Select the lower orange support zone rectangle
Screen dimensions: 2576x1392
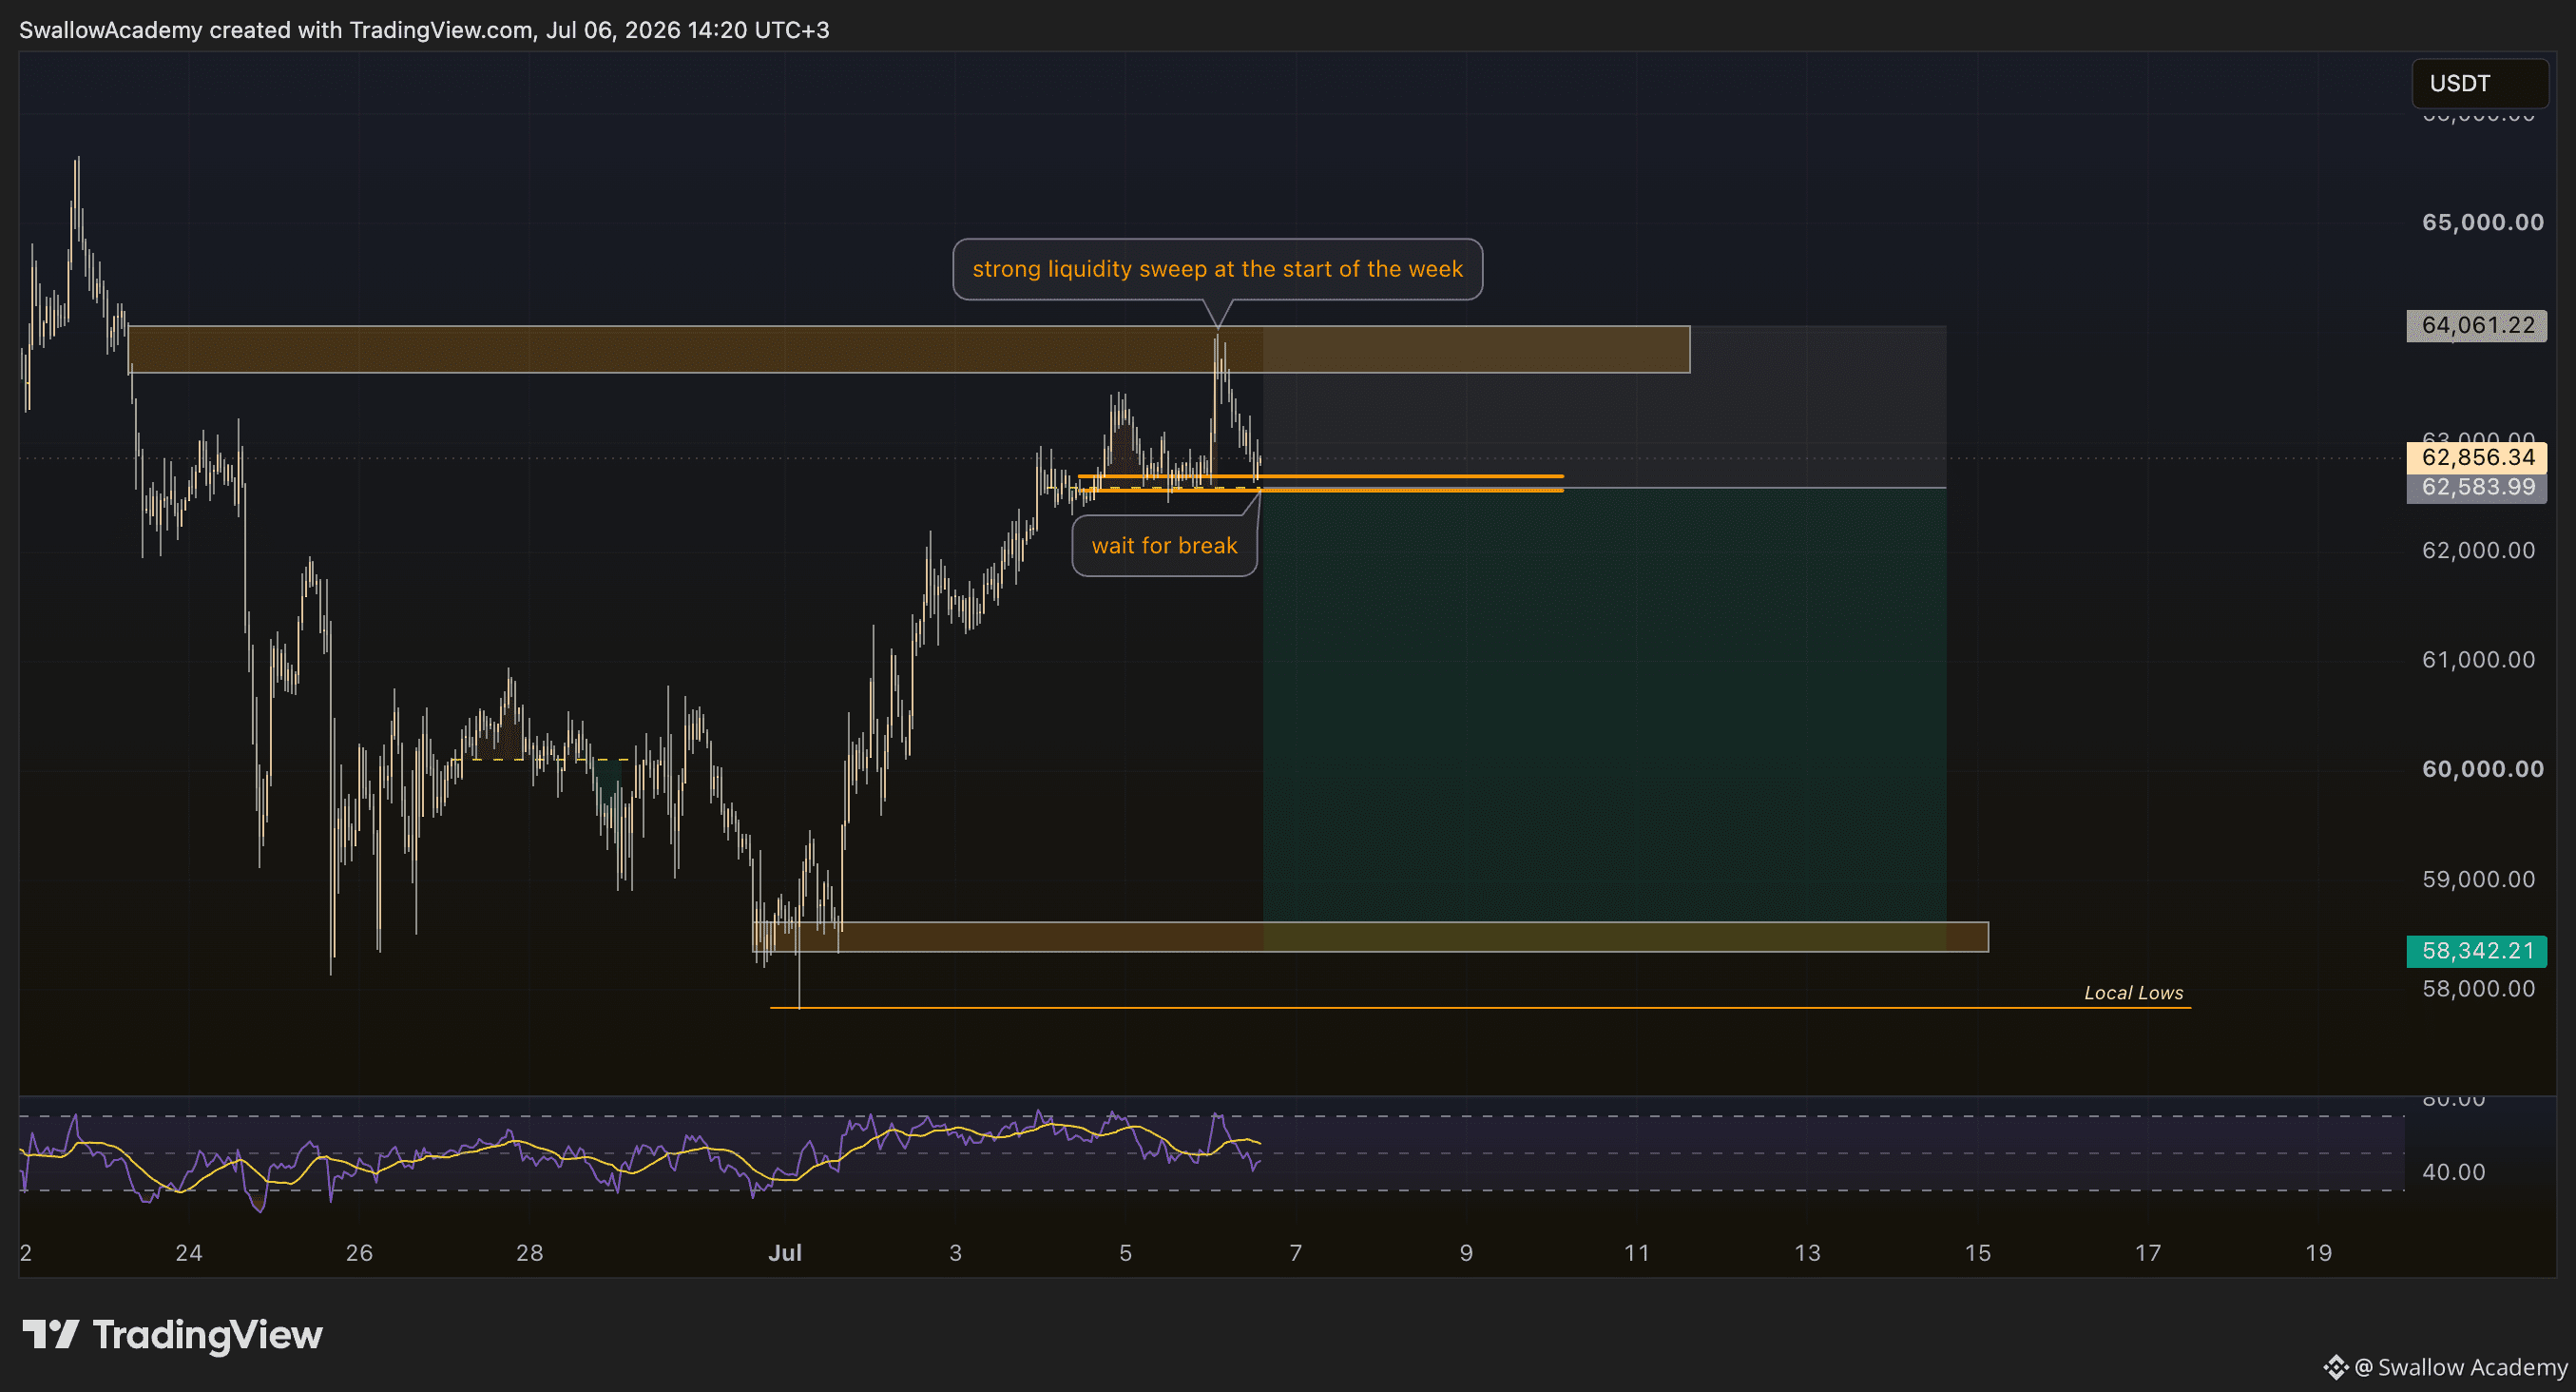(1370, 937)
